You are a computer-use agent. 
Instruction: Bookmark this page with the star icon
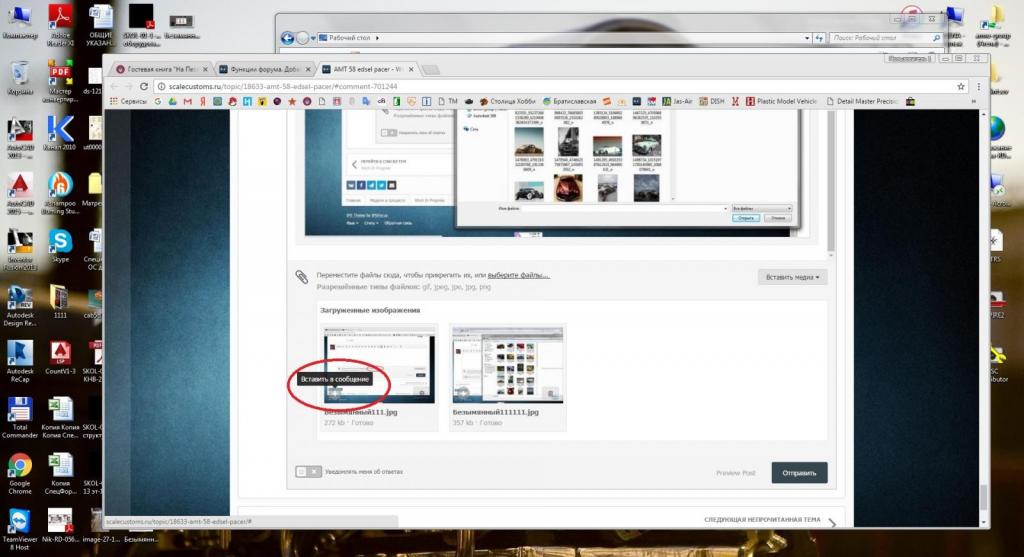click(x=961, y=86)
